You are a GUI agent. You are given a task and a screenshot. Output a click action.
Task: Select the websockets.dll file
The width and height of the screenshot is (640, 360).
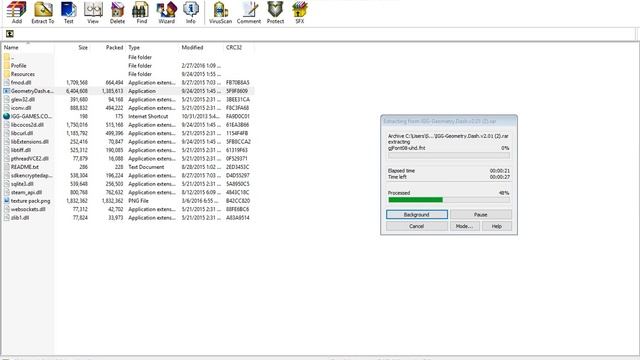point(129,209)
